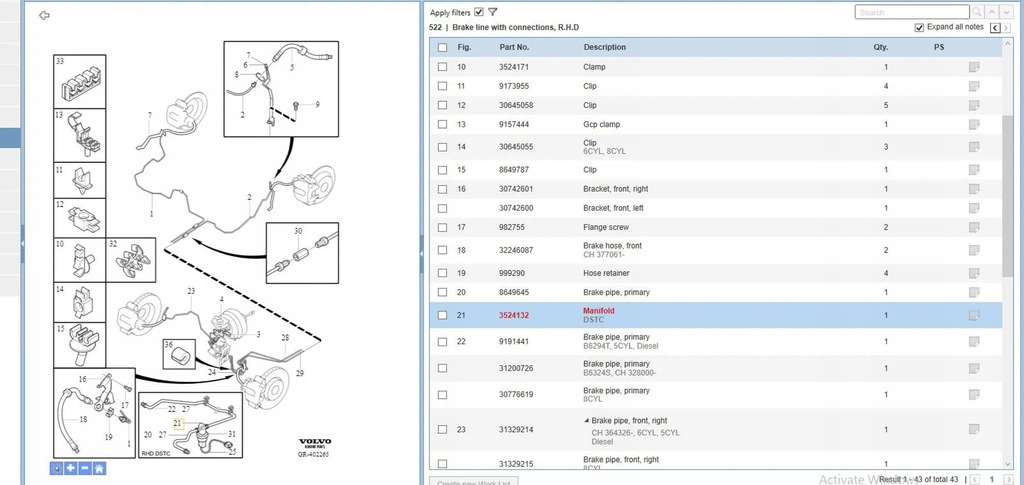Select part number 32246087 cell

pos(515,250)
